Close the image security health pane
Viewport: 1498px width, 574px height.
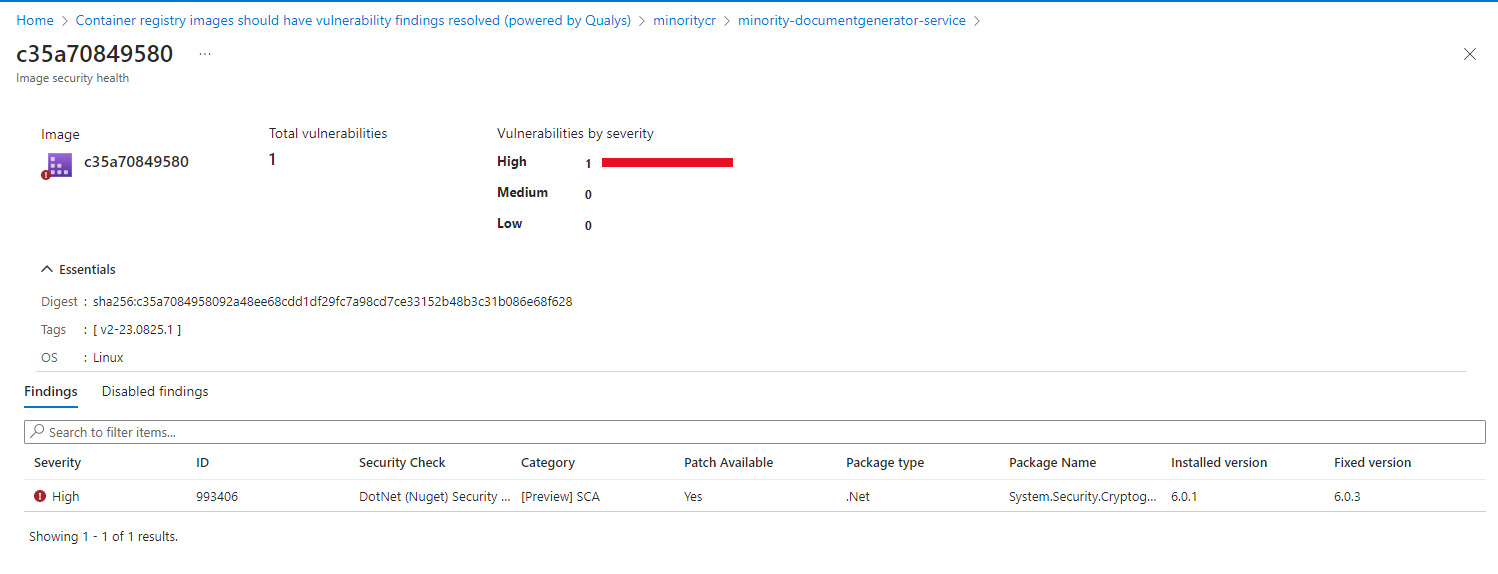[1469, 55]
